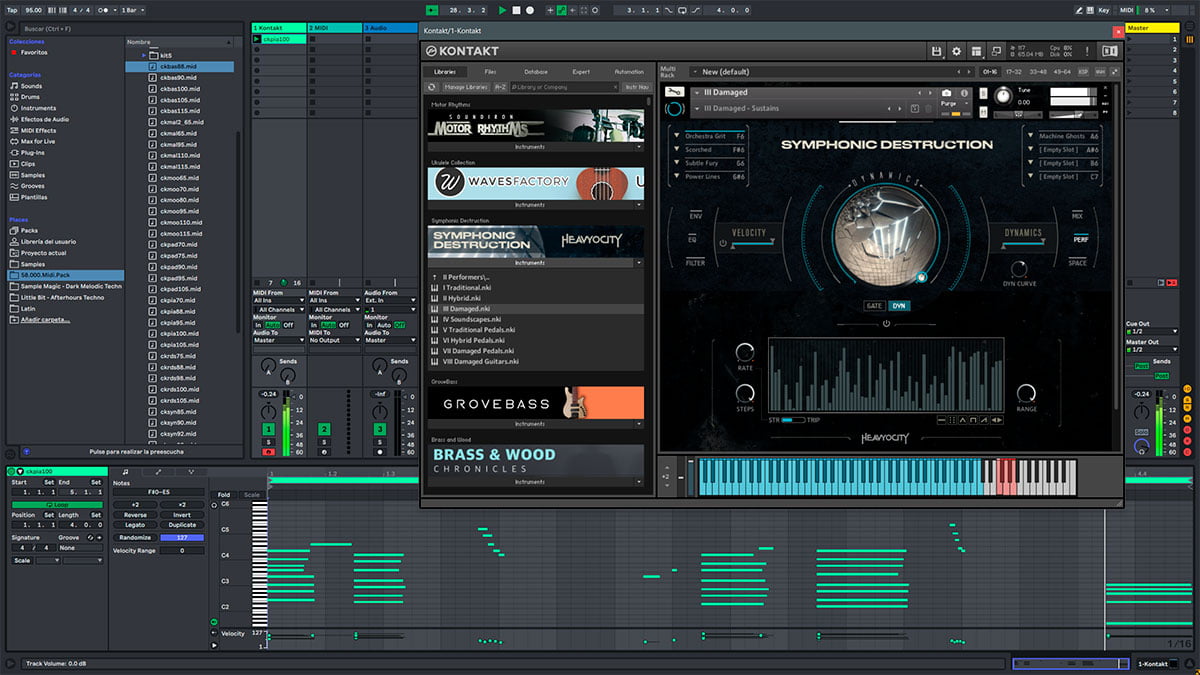
Task: Click the Manage Libraries button
Action: pos(465,87)
